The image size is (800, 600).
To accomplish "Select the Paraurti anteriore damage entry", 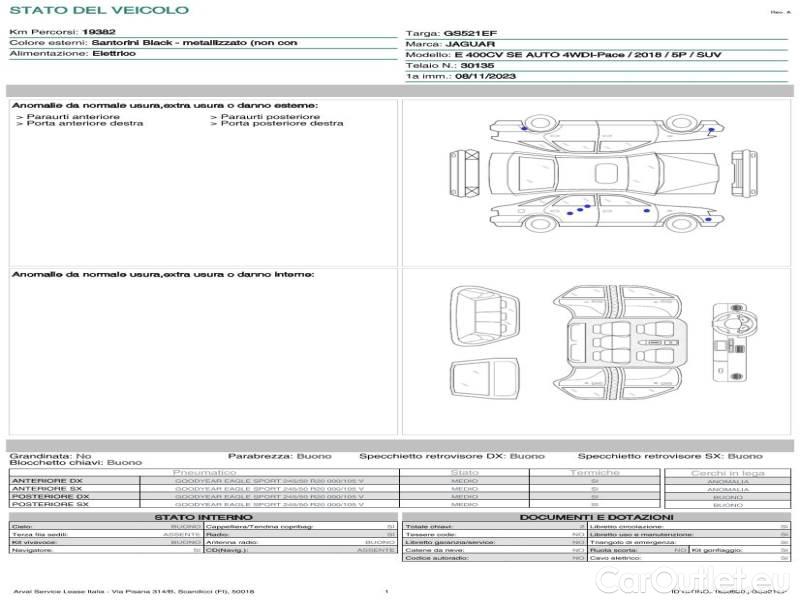I will [73, 116].
